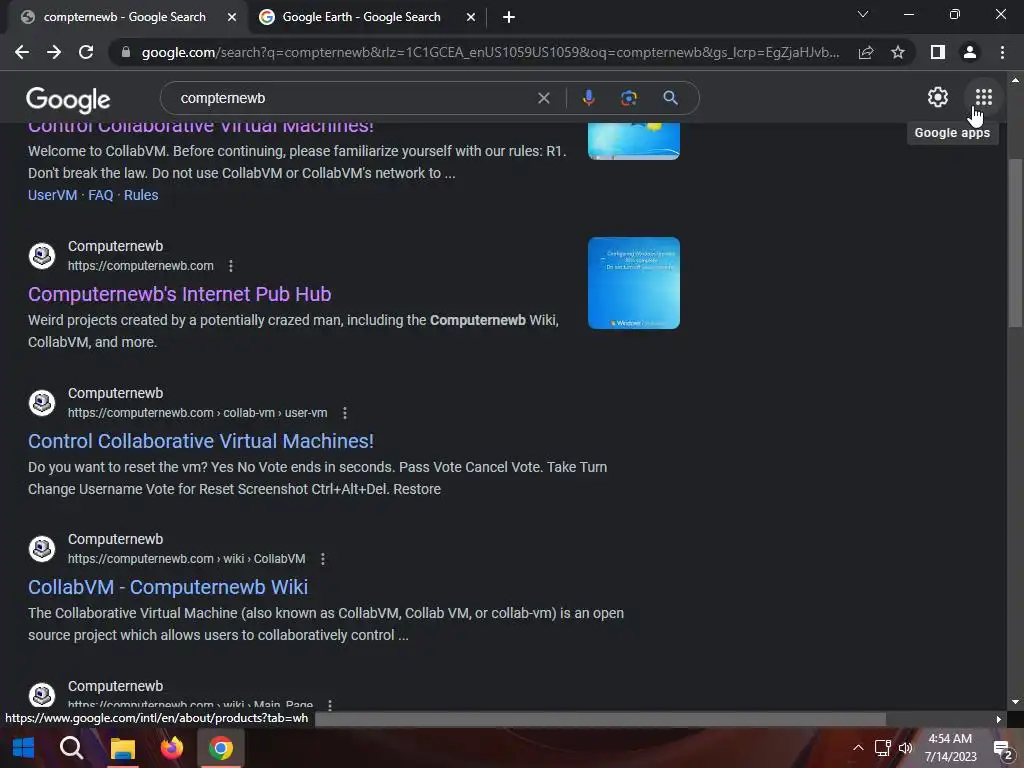Go to the Google logo homepage
This screenshot has width=1024, height=768.
click(x=68, y=99)
